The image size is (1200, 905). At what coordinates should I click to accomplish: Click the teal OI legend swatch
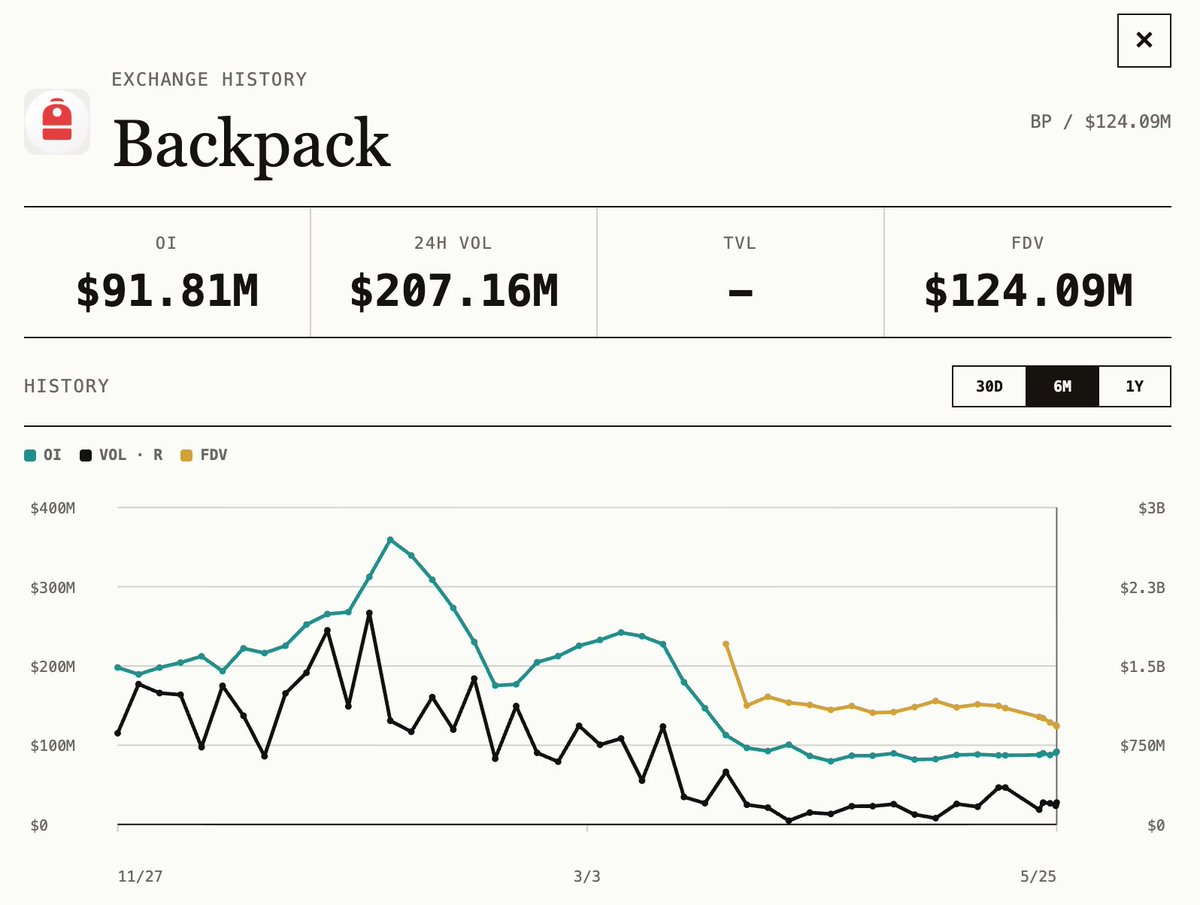[30, 456]
